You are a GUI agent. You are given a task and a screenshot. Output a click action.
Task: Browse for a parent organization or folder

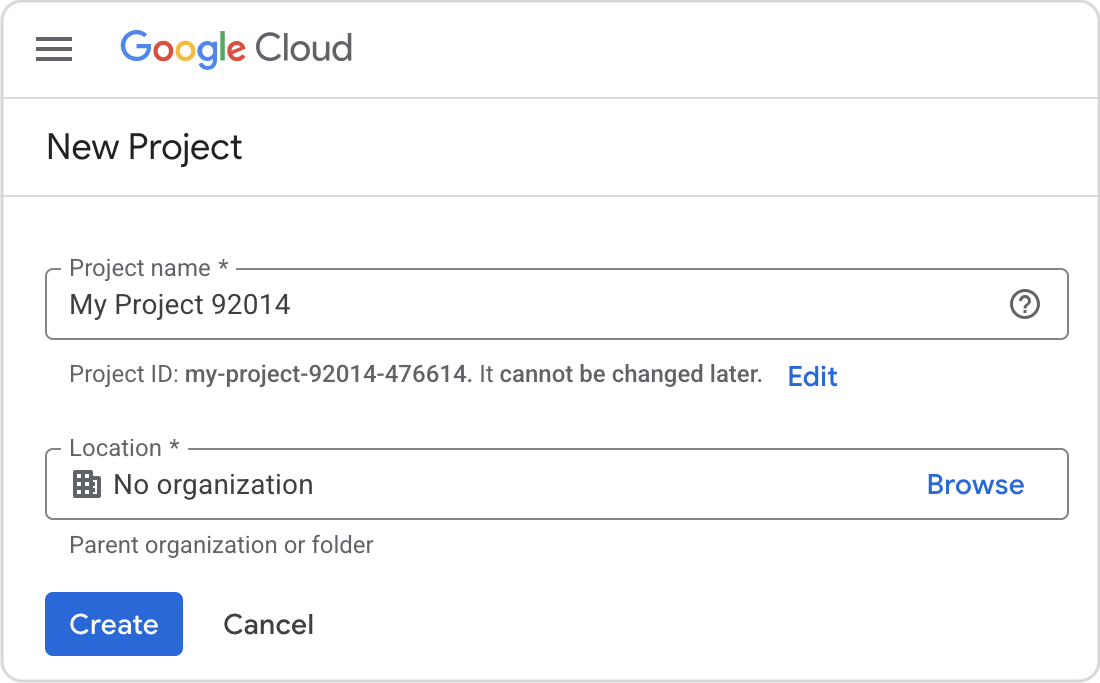pyautogui.click(x=975, y=484)
